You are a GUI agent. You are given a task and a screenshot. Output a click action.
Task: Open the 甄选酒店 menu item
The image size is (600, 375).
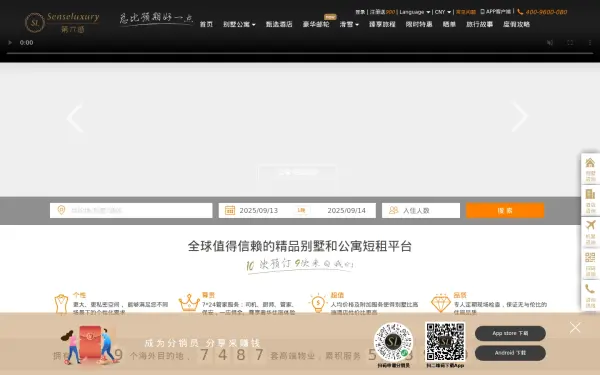pyautogui.click(x=279, y=24)
